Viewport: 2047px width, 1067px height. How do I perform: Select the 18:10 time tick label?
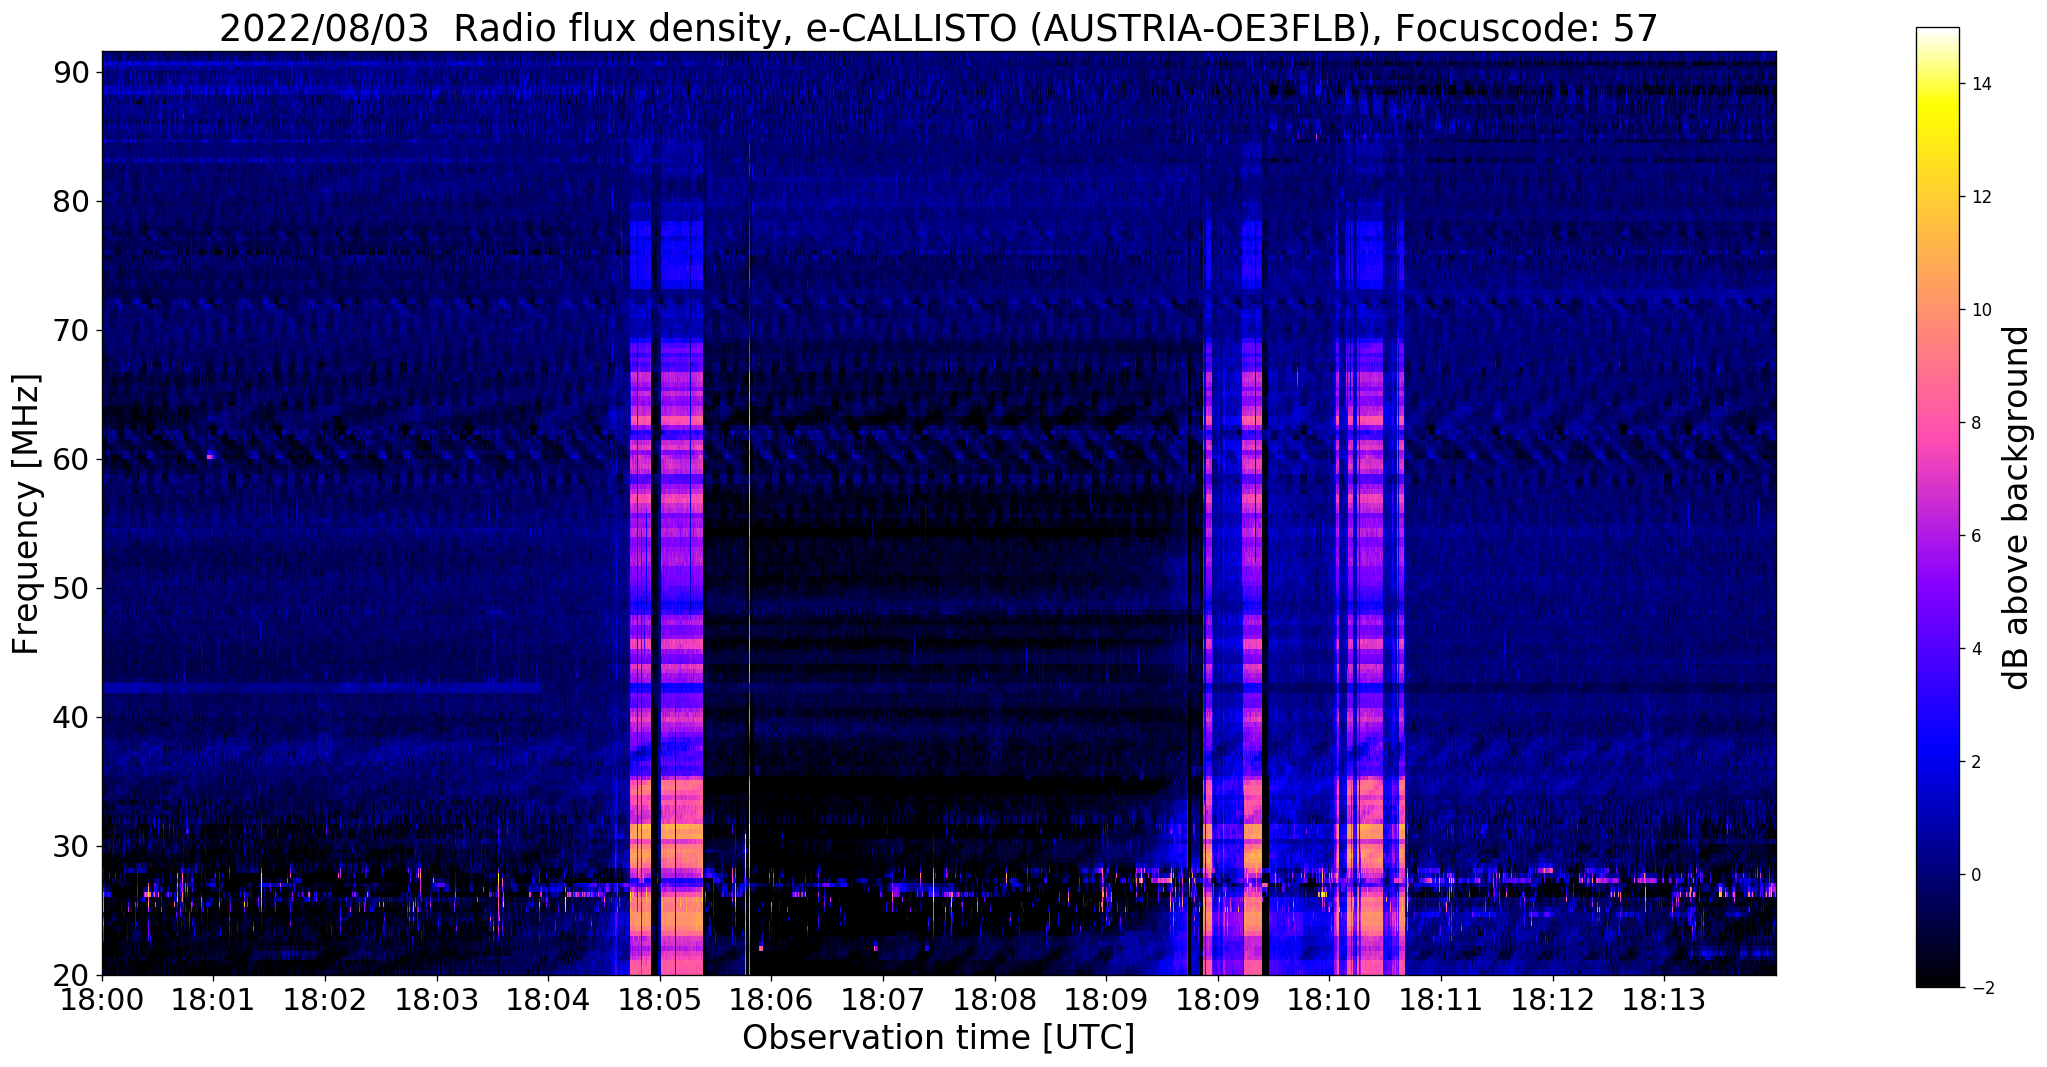(x=1330, y=1000)
